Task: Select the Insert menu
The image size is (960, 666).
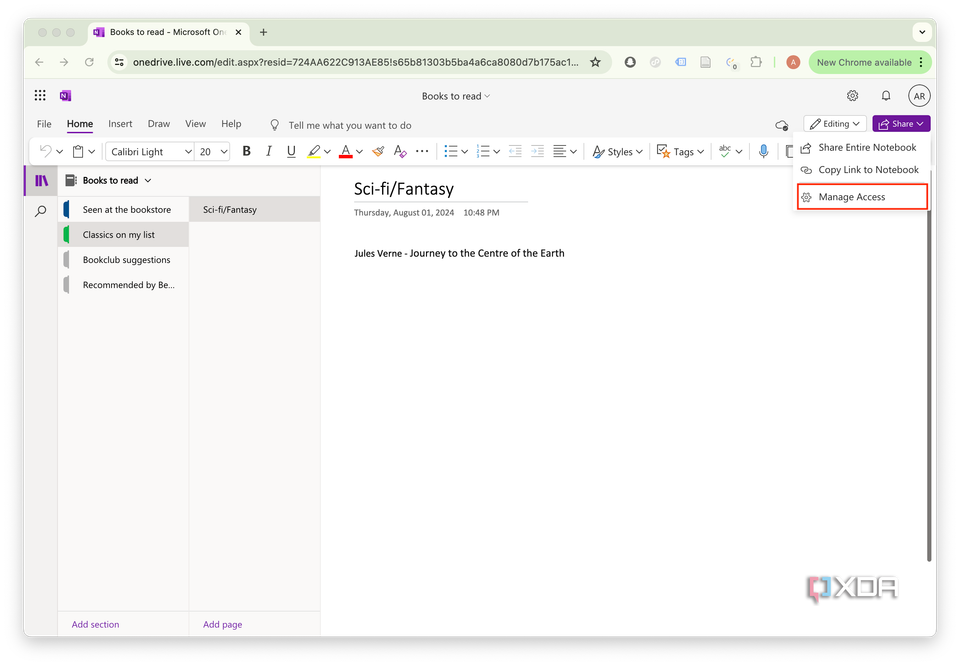Action: [120, 123]
